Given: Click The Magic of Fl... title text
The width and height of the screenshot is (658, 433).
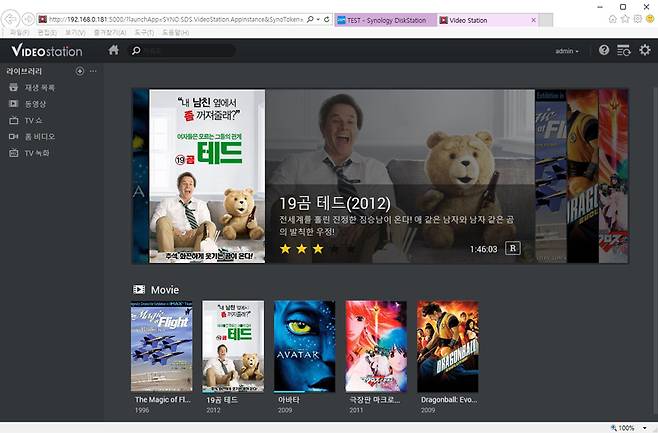Looking at the screenshot, I should [163, 400].
